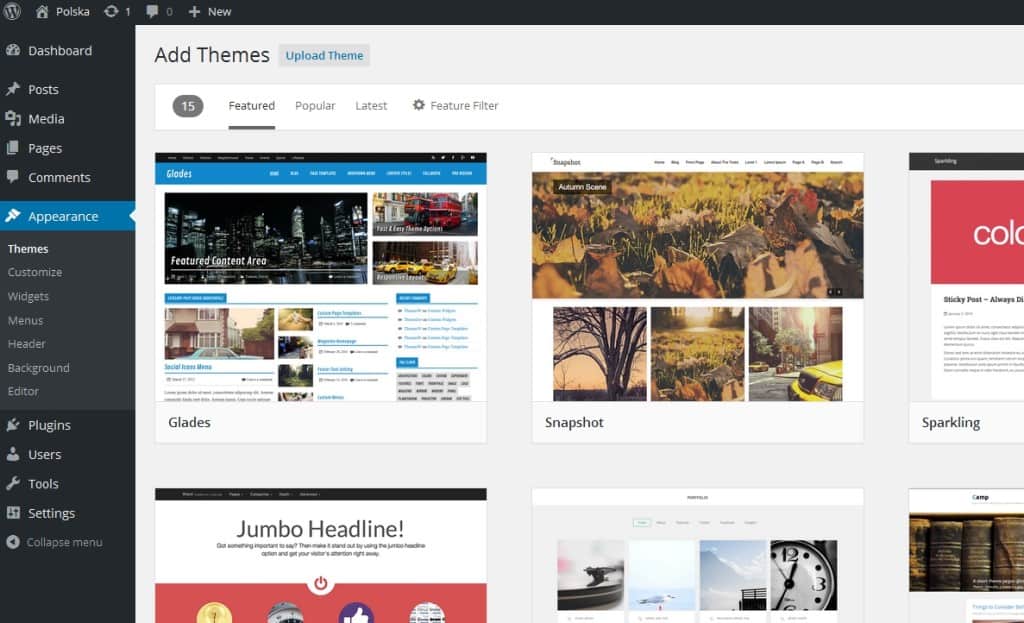Click the Tools menu label

click(x=43, y=484)
